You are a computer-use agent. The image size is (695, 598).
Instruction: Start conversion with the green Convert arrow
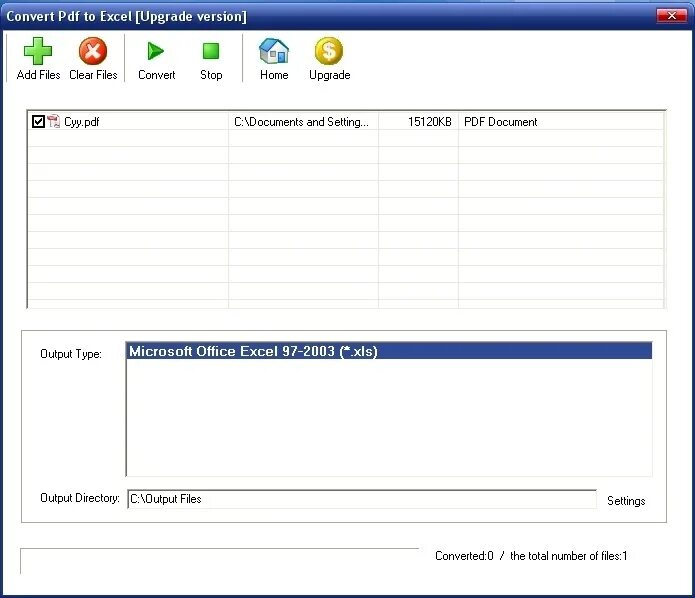click(156, 51)
